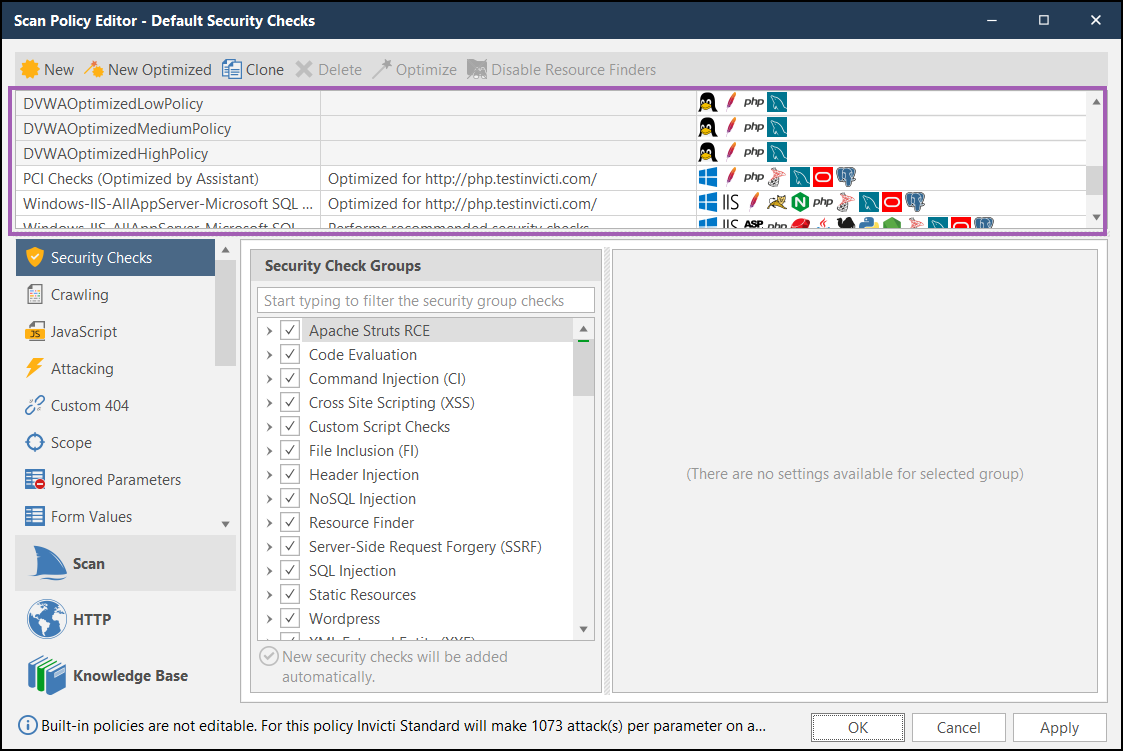Viewport: 1123px width, 751px height.
Task: Collapse the Form Values sidebar section
Action: click(x=225, y=523)
